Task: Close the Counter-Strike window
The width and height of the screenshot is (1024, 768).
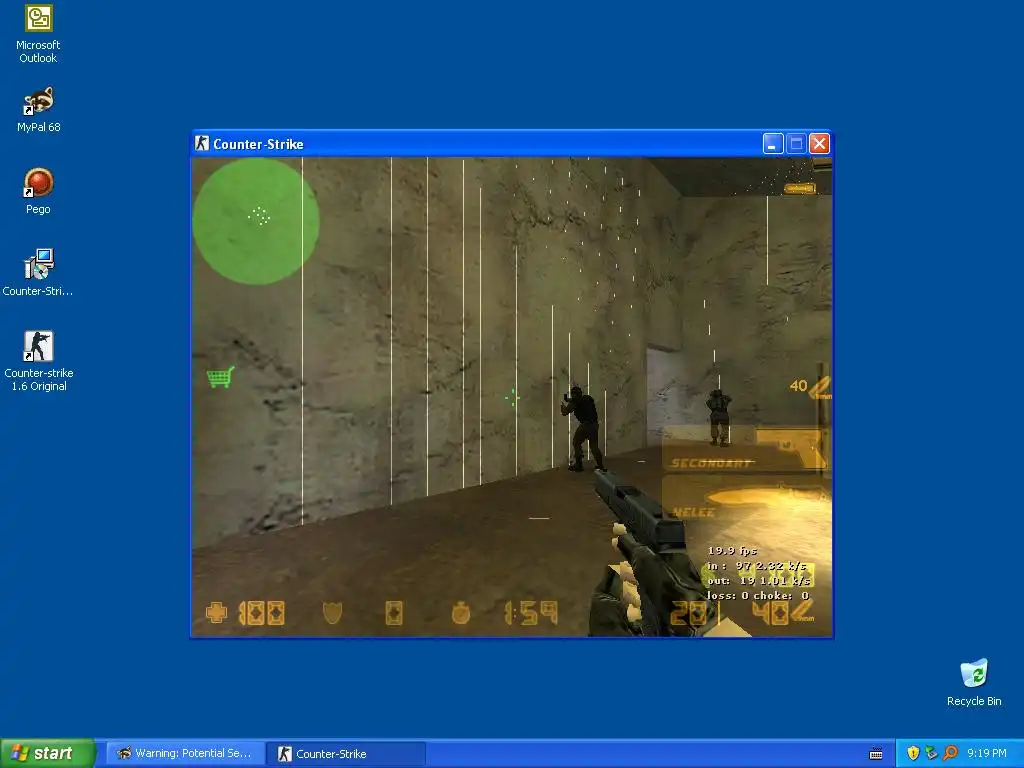Action: tap(820, 144)
